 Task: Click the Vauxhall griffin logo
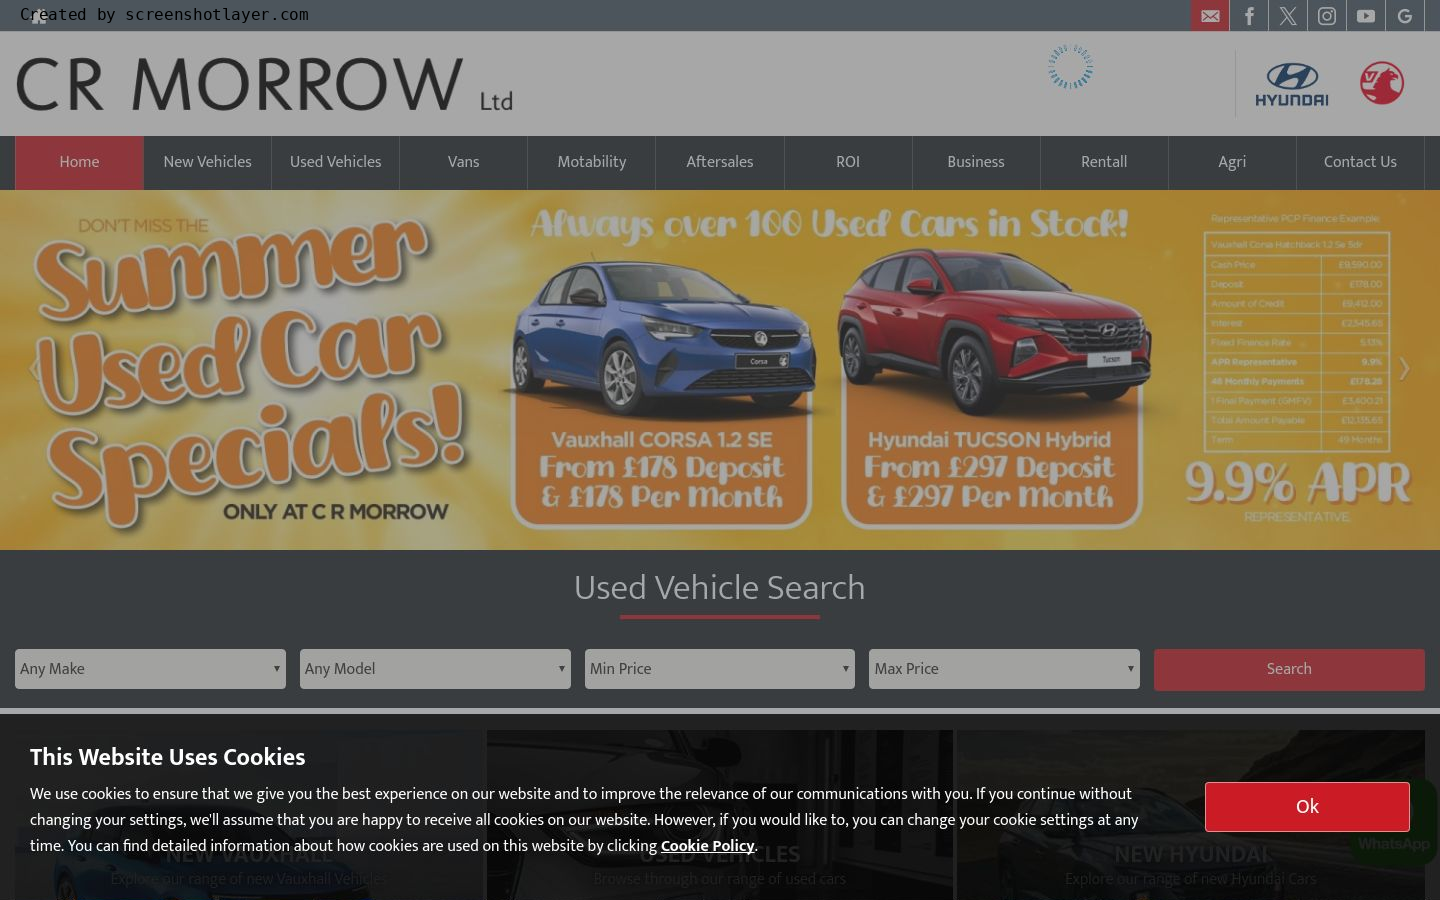[x=1382, y=83]
